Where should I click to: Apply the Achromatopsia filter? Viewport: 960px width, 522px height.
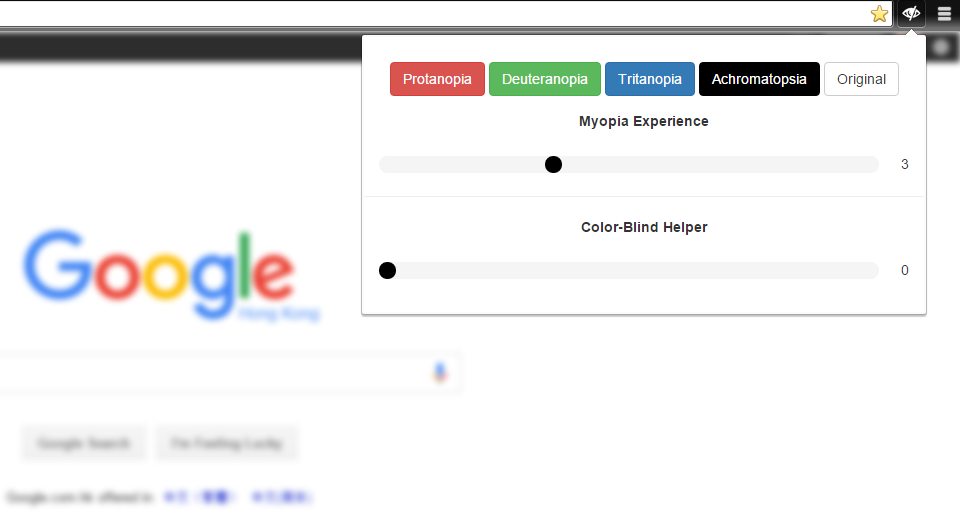(x=759, y=79)
